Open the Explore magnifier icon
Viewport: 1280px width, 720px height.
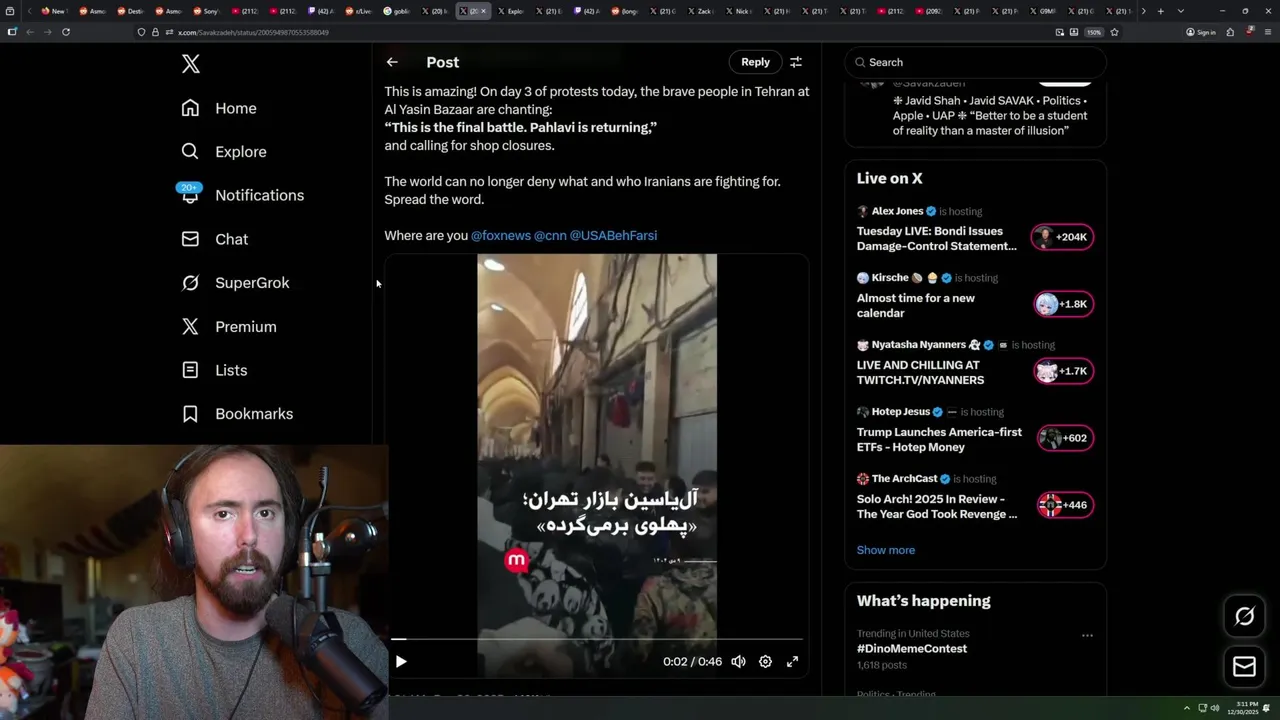(x=190, y=151)
